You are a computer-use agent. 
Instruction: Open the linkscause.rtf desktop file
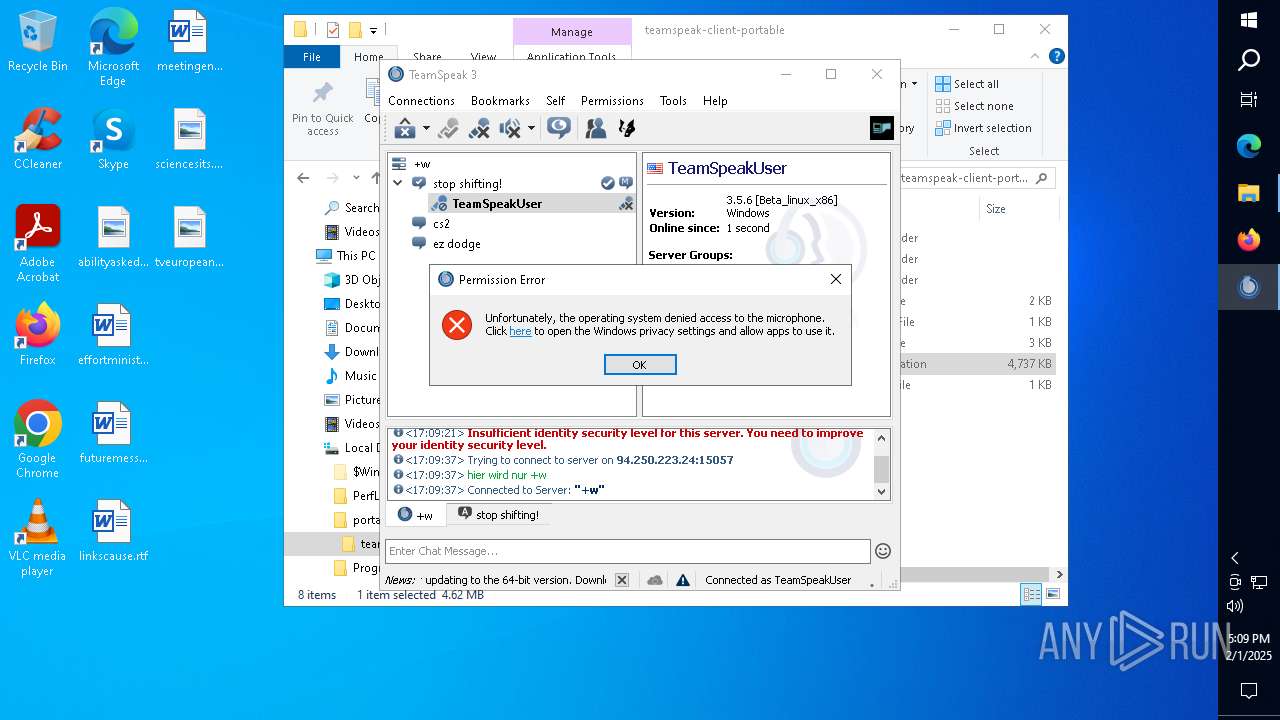click(x=112, y=531)
